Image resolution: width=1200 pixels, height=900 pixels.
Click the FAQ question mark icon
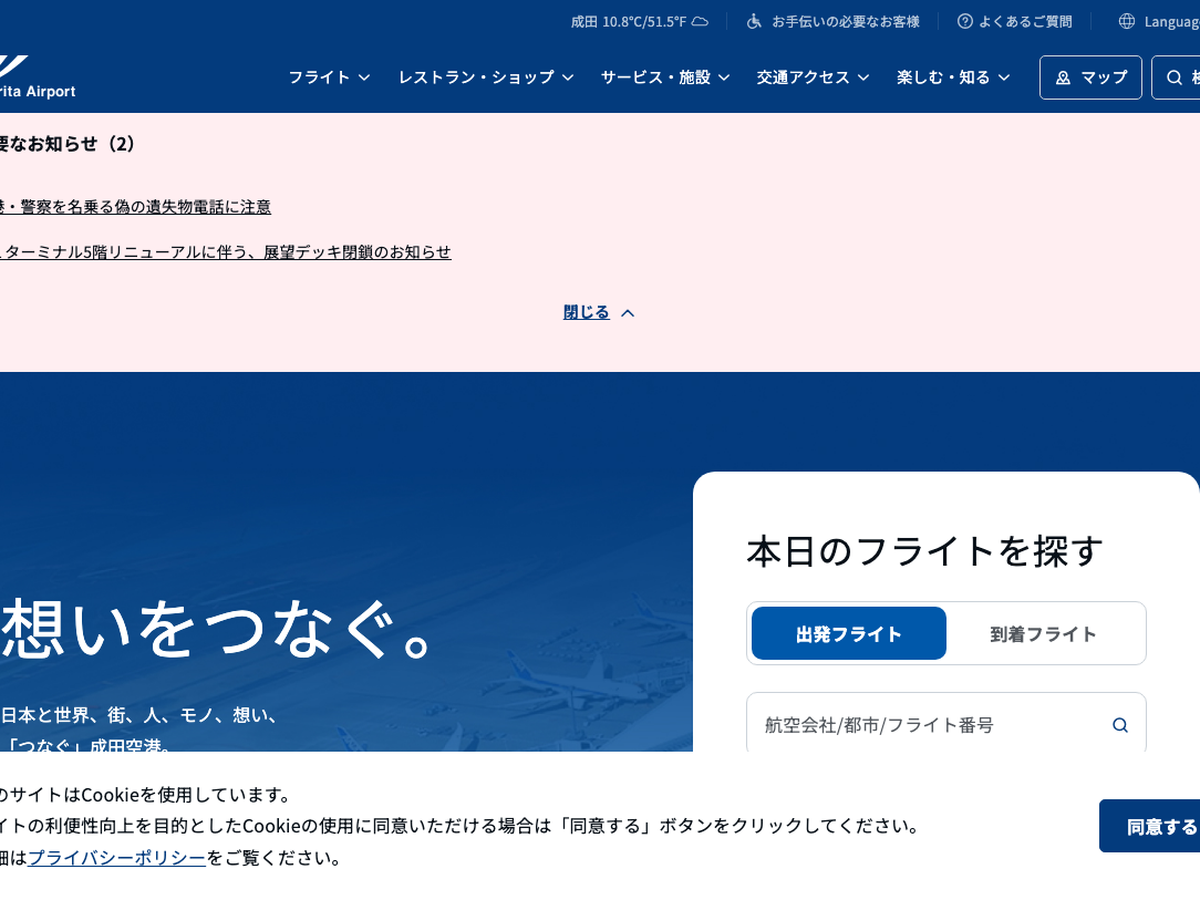coord(965,21)
